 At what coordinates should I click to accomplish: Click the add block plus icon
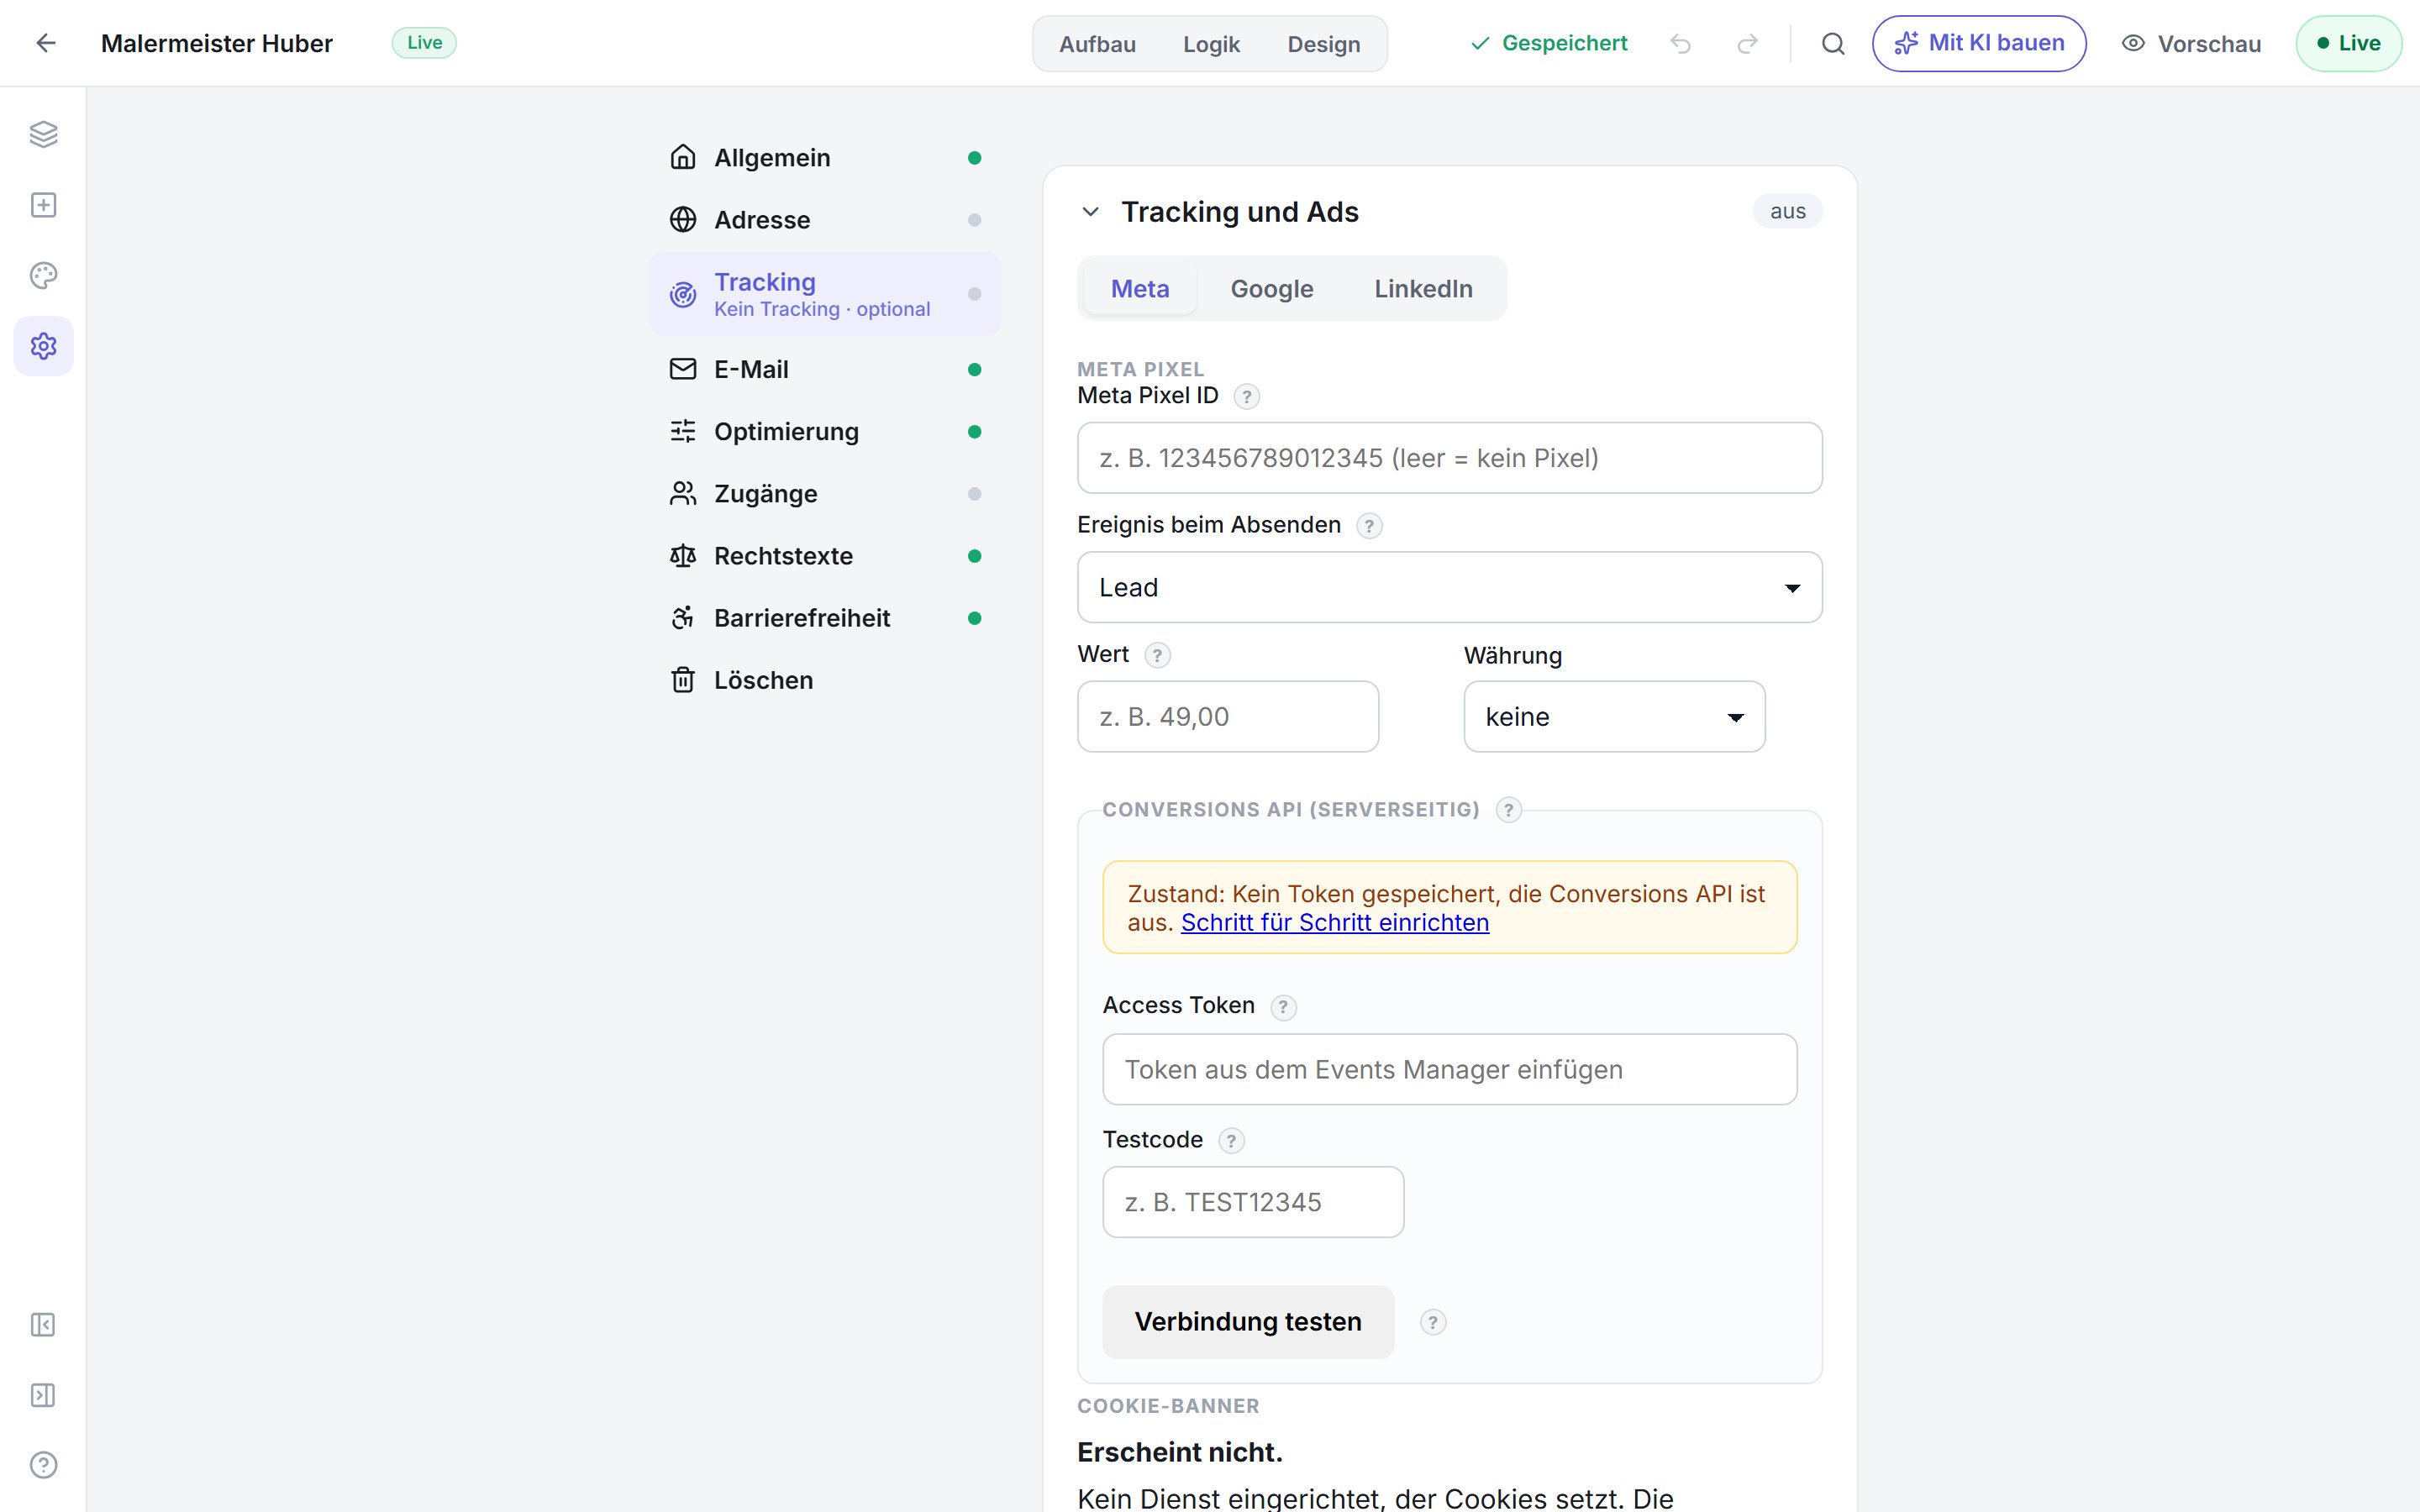click(x=43, y=205)
